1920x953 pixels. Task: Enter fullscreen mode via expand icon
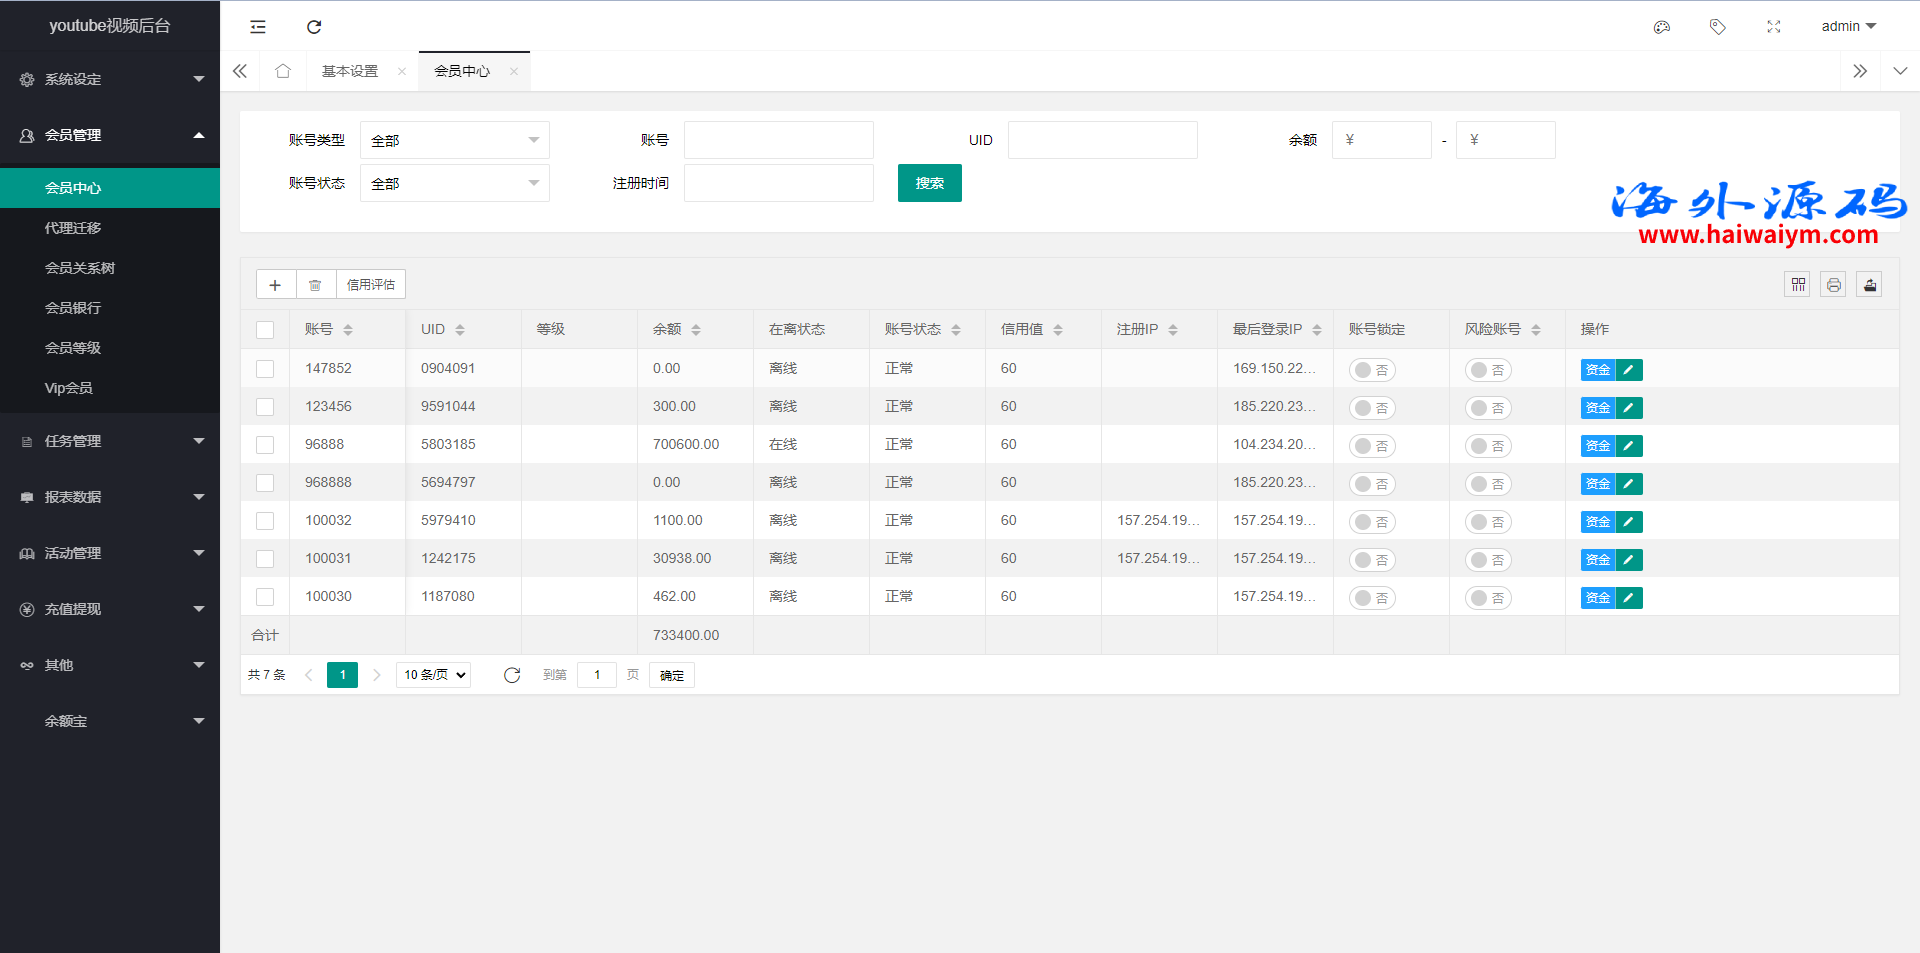pyautogui.click(x=1773, y=27)
